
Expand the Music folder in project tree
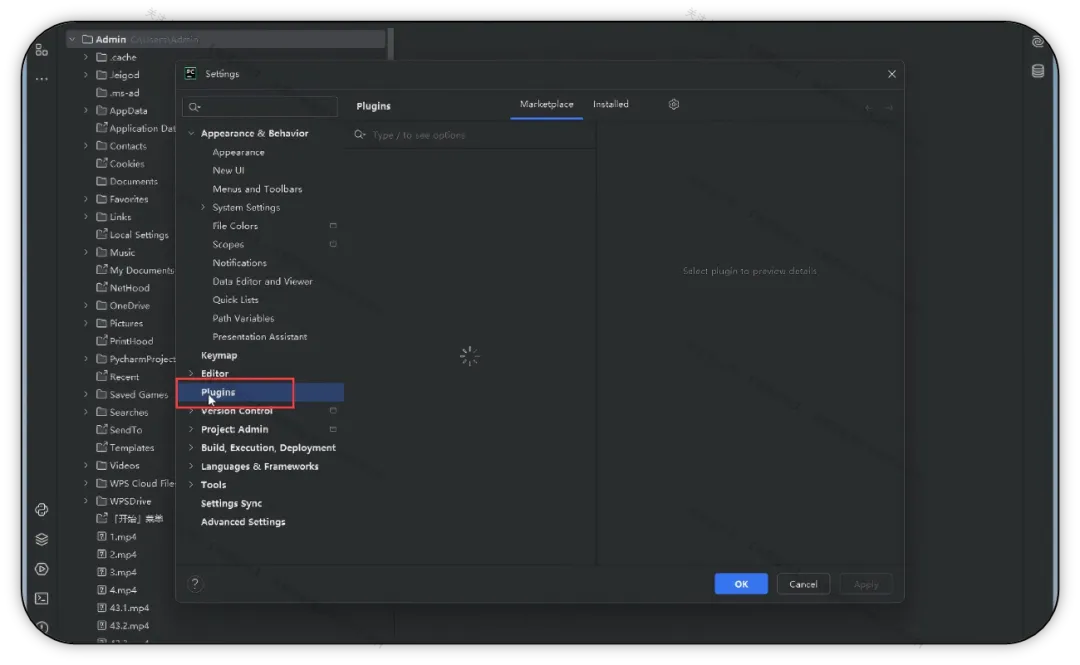[86, 252]
